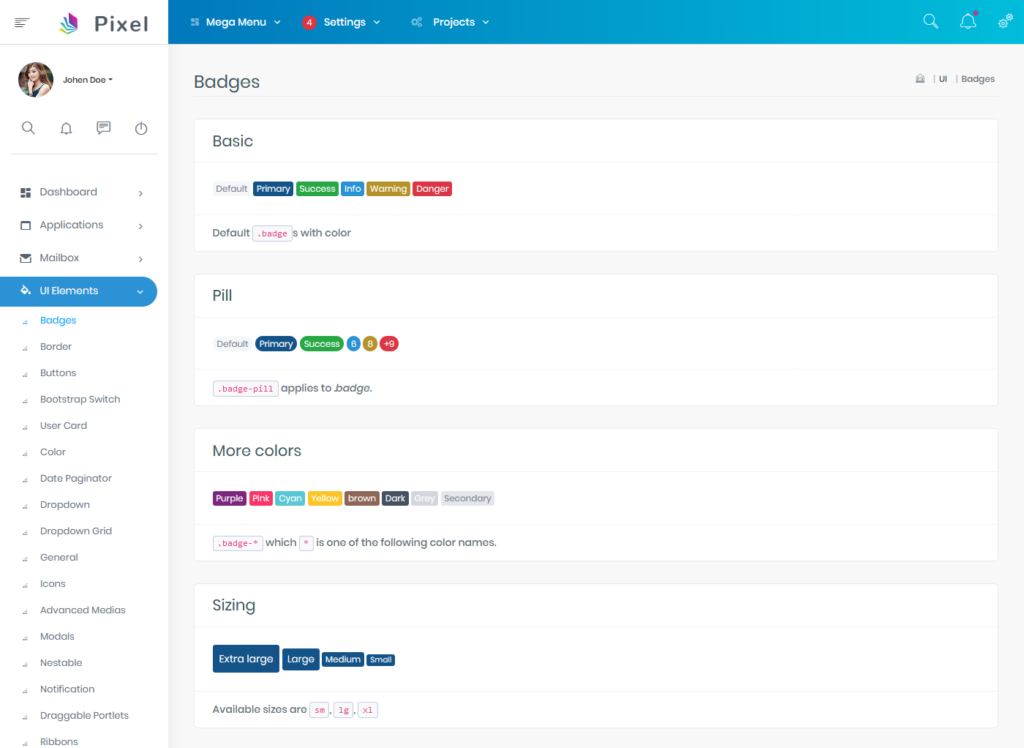Image resolution: width=1024 pixels, height=748 pixels.
Task: Click the red 4 badge beside Settings
Action: click(x=309, y=22)
